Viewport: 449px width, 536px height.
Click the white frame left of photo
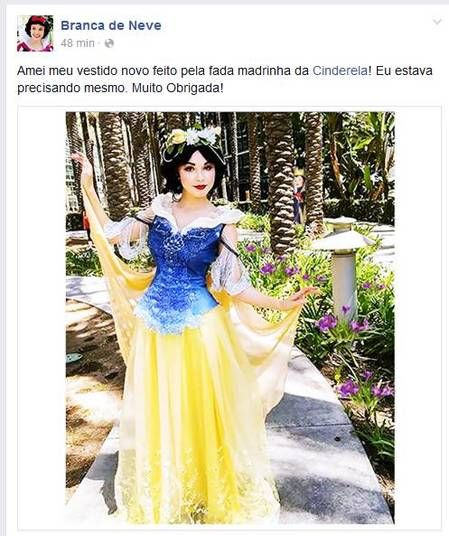(x=42, y=318)
